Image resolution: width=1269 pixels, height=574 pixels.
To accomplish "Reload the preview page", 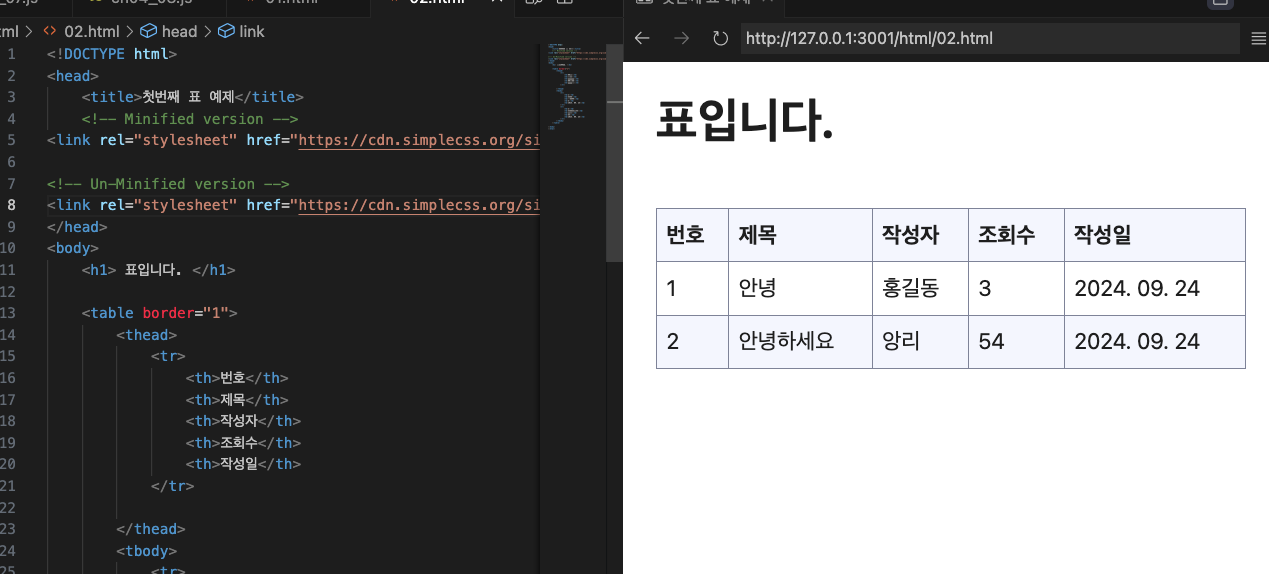I will click(x=720, y=38).
